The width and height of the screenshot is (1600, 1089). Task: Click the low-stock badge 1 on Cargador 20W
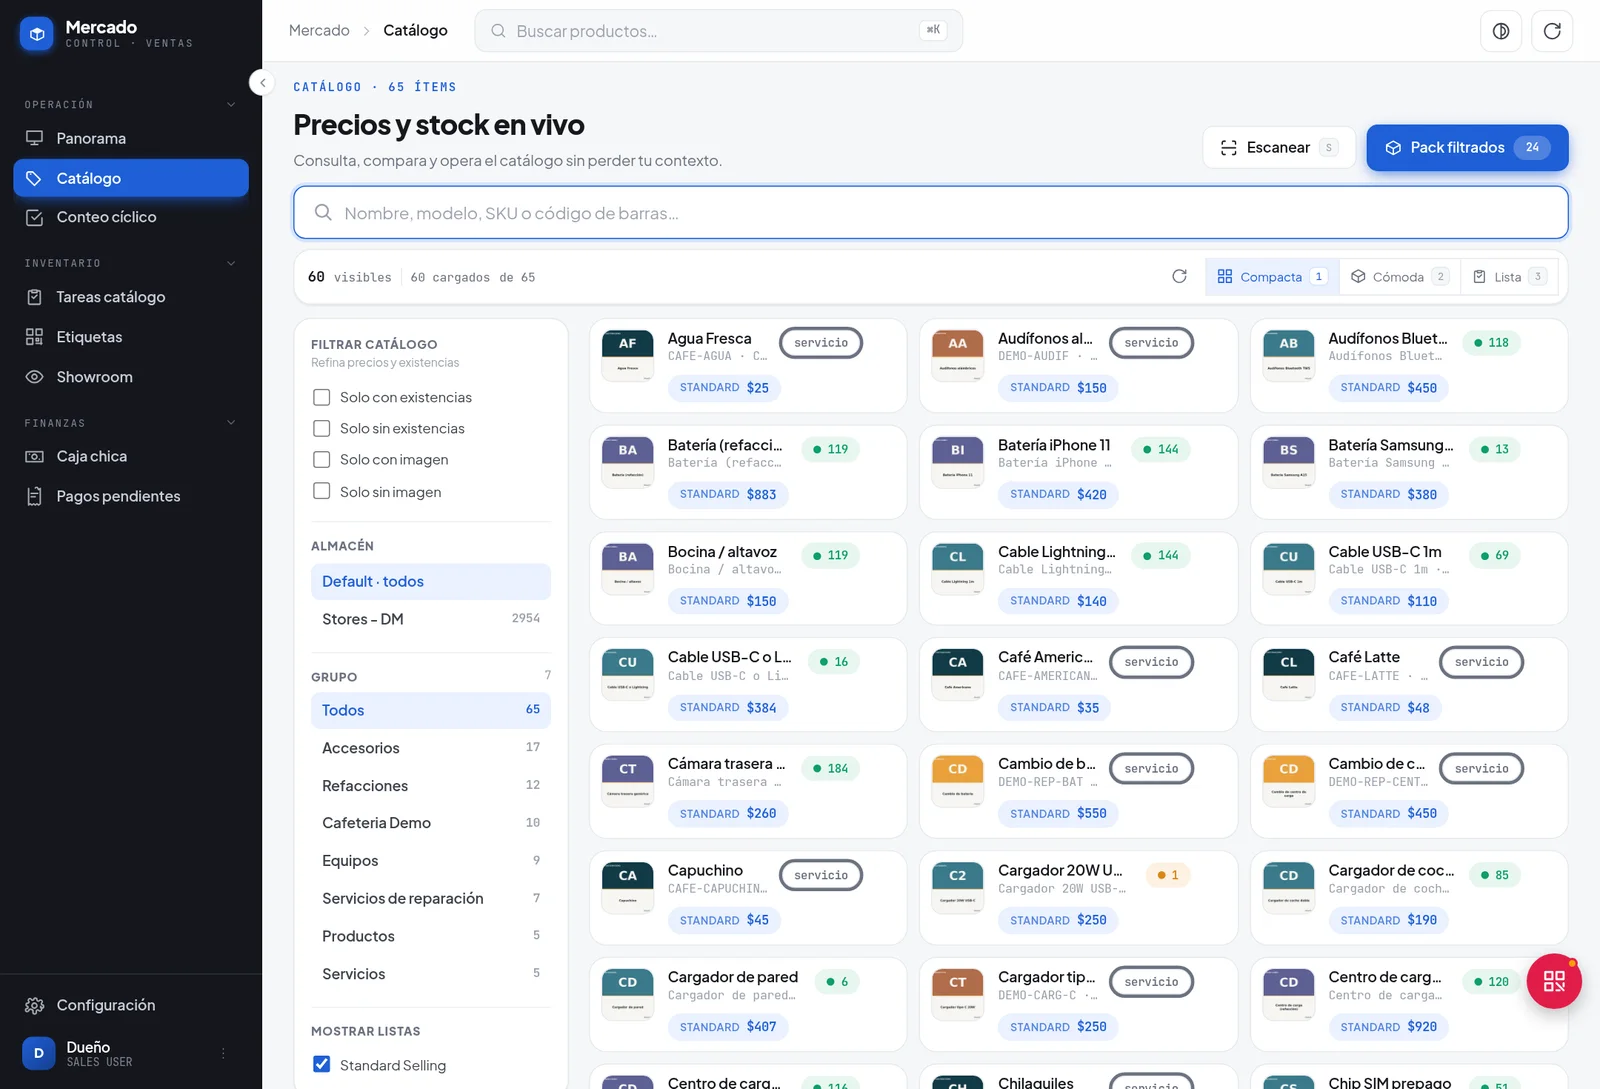click(1168, 875)
